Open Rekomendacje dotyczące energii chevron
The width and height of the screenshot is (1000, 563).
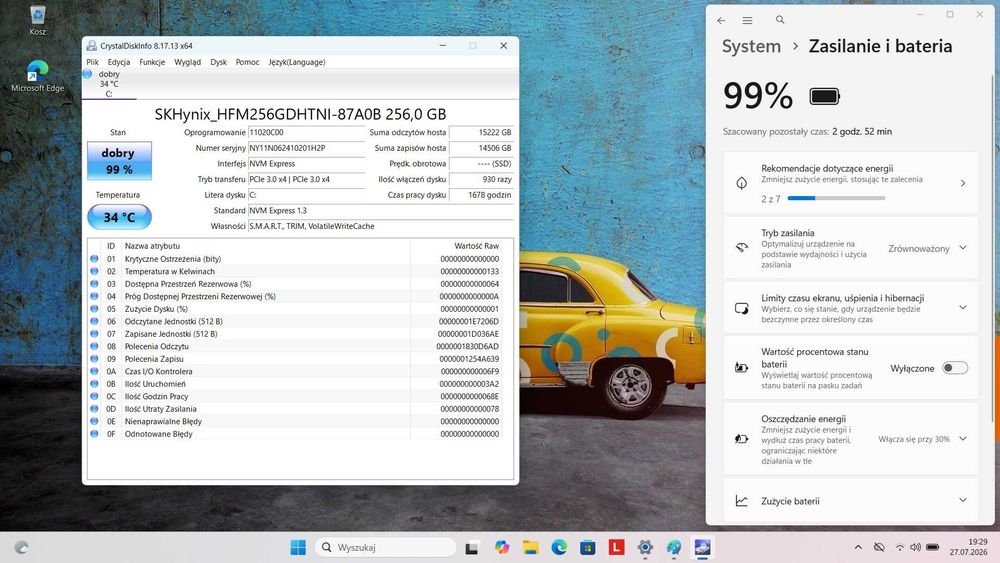tap(963, 183)
